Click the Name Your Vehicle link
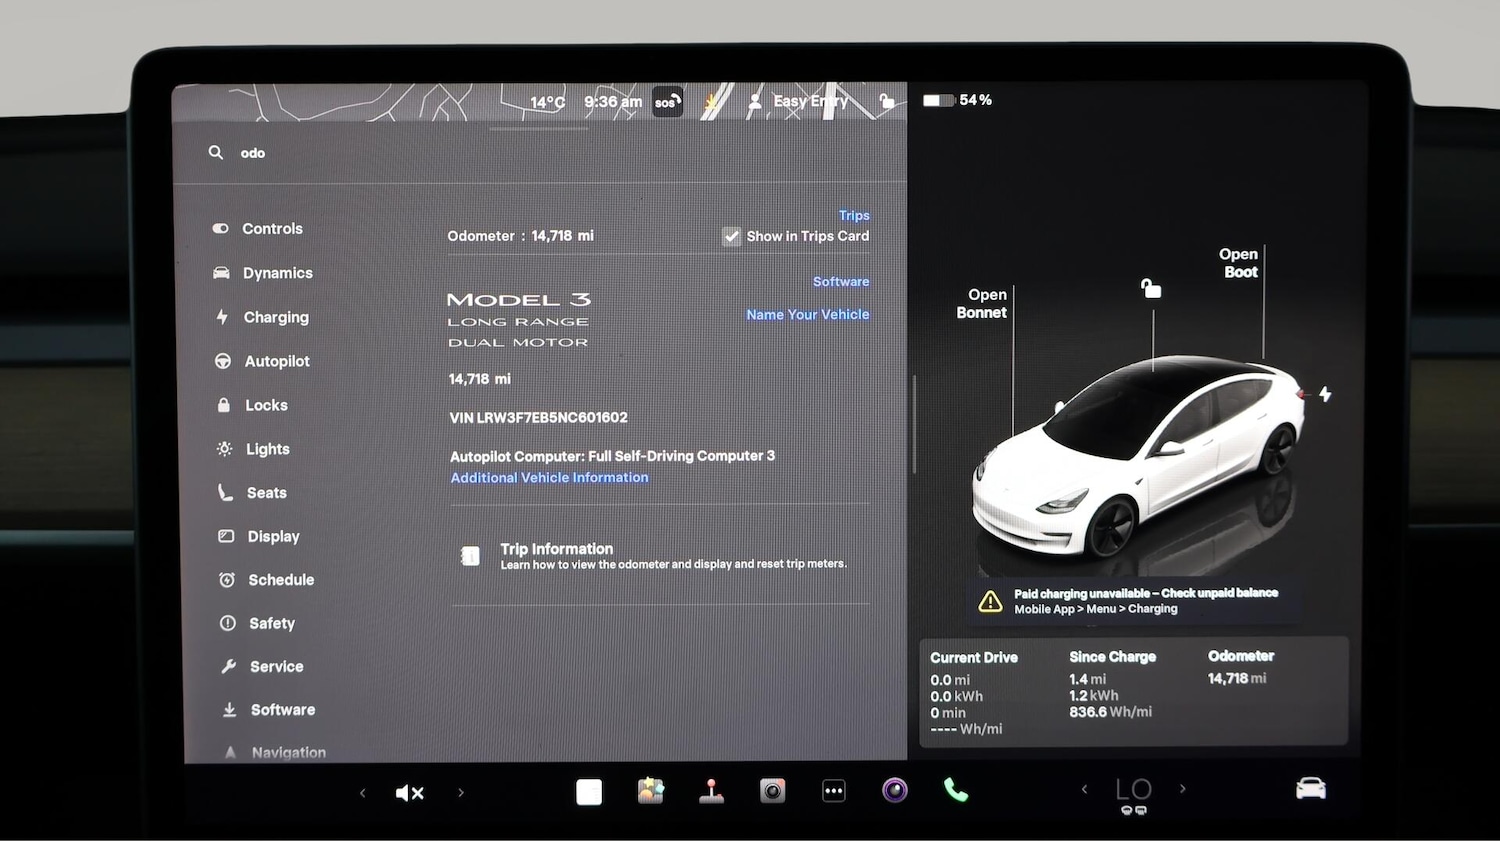 click(808, 314)
